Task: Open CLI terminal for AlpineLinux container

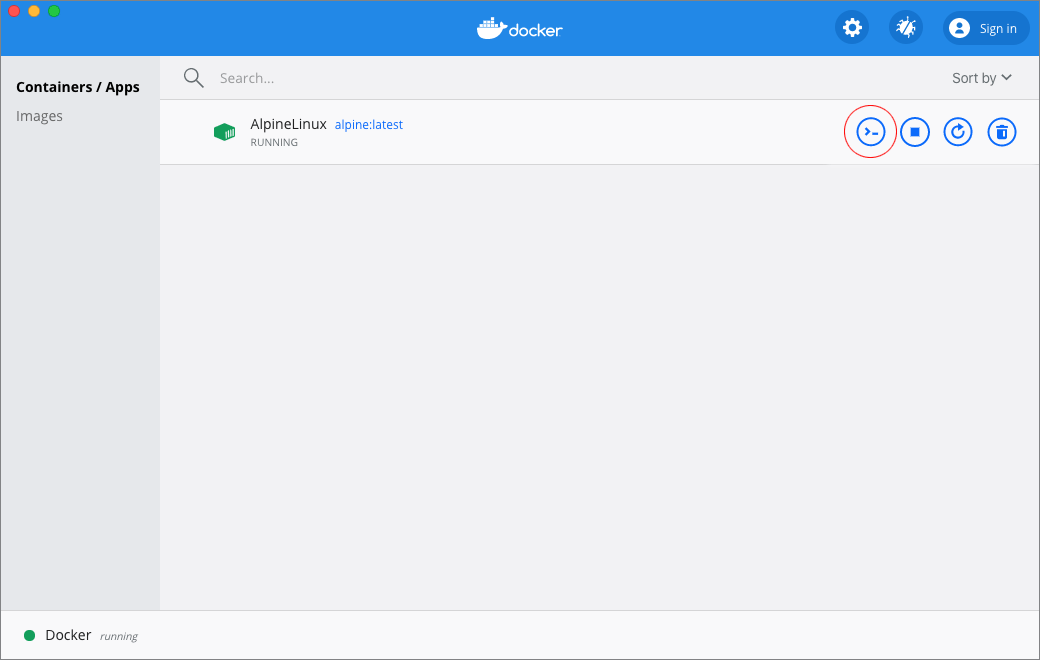Action: pos(870,132)
